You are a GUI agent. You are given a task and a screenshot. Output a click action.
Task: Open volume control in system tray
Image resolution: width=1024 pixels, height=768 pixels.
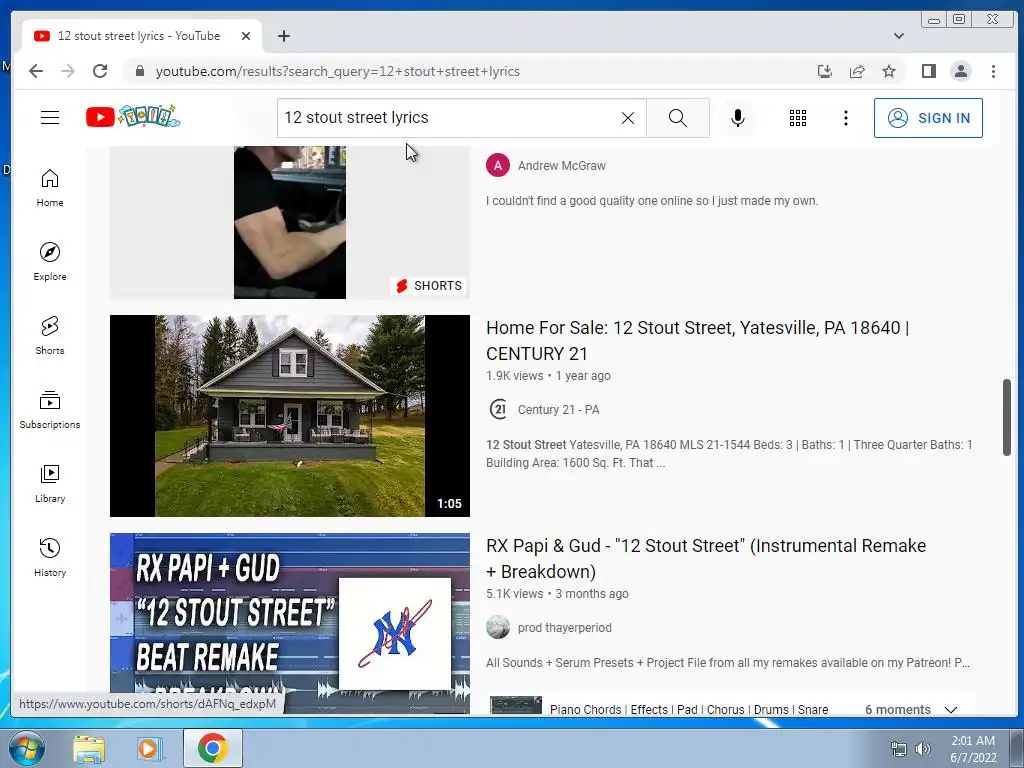click(x=923, y=749)
